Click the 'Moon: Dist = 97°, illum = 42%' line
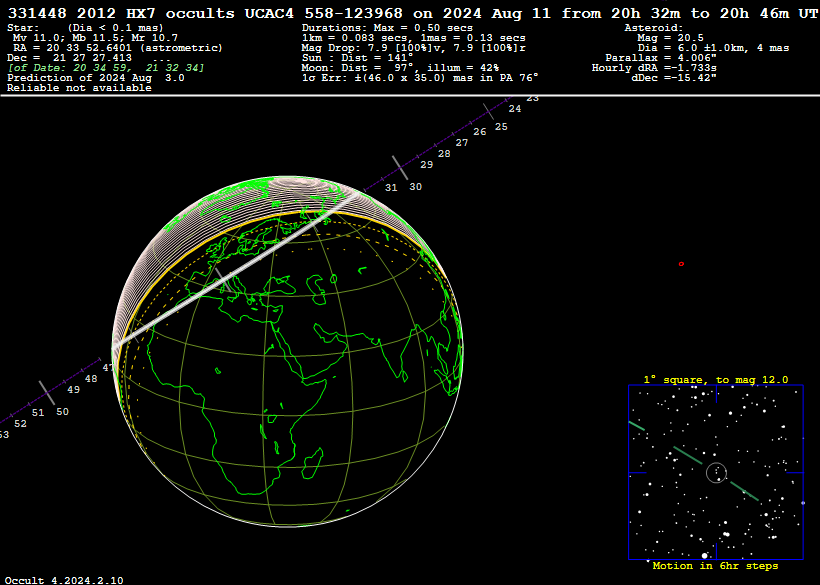 400,67
